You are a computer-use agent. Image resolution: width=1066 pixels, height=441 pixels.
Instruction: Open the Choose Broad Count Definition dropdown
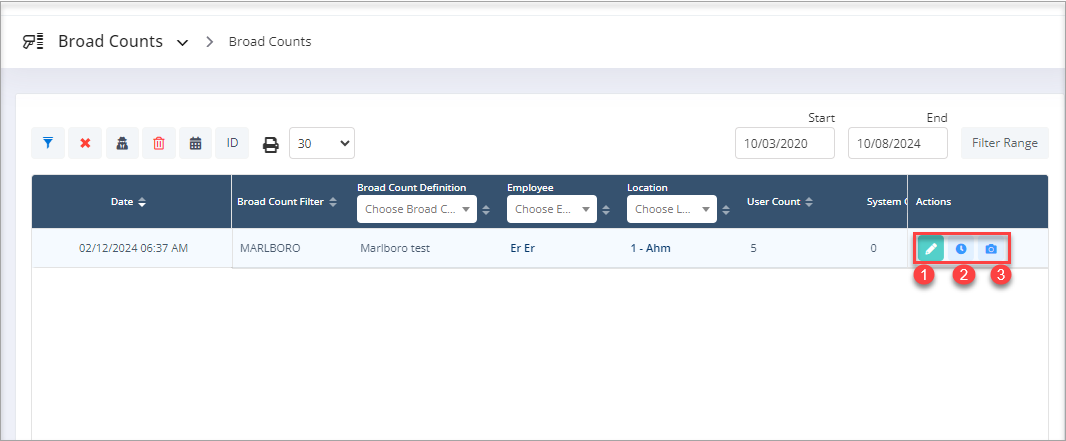pyautogui.click(x=417, y=209)
